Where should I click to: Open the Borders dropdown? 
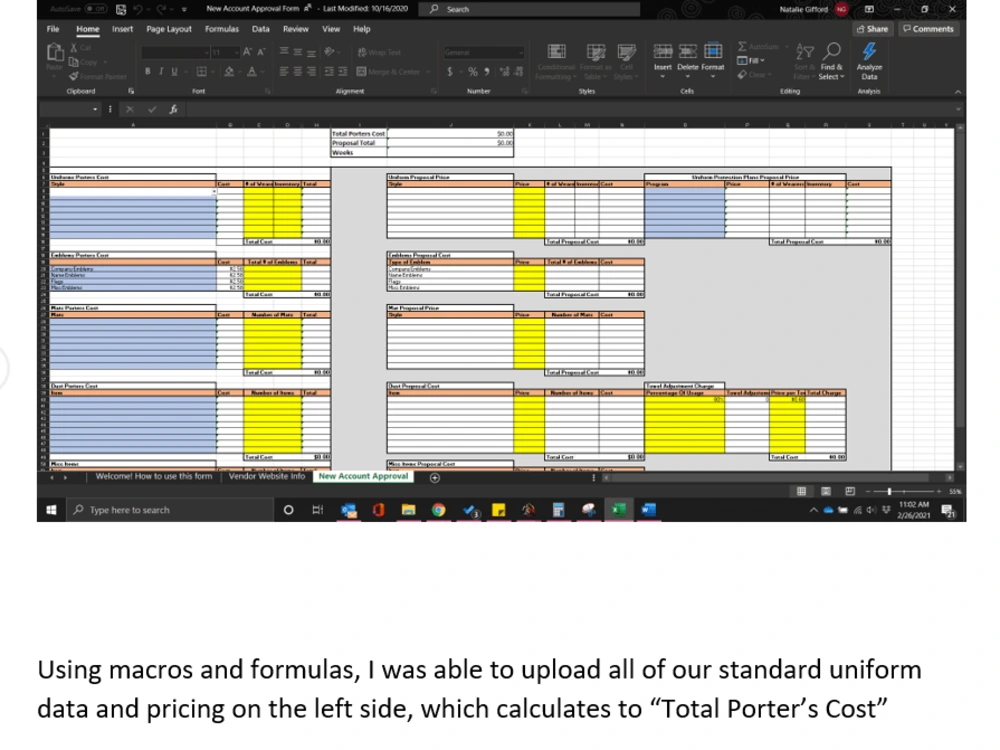[210, 71]
